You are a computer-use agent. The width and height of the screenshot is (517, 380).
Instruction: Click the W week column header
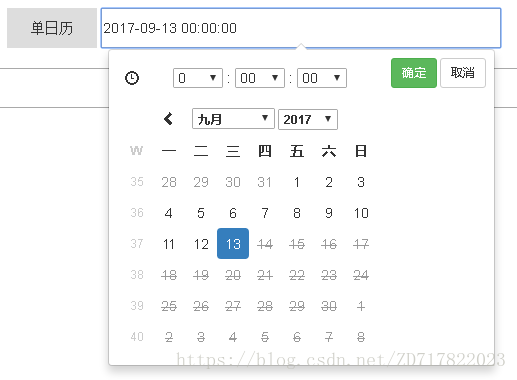pos(137,151)
